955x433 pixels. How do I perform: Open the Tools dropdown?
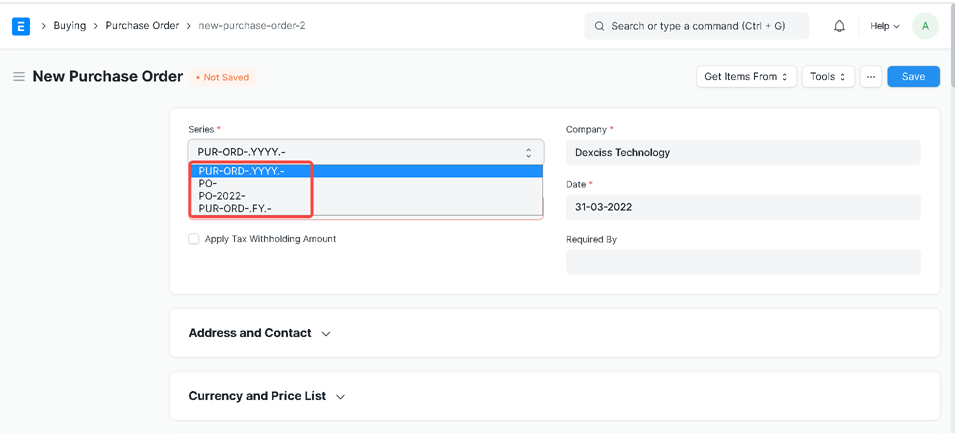(x=828, y=77)
